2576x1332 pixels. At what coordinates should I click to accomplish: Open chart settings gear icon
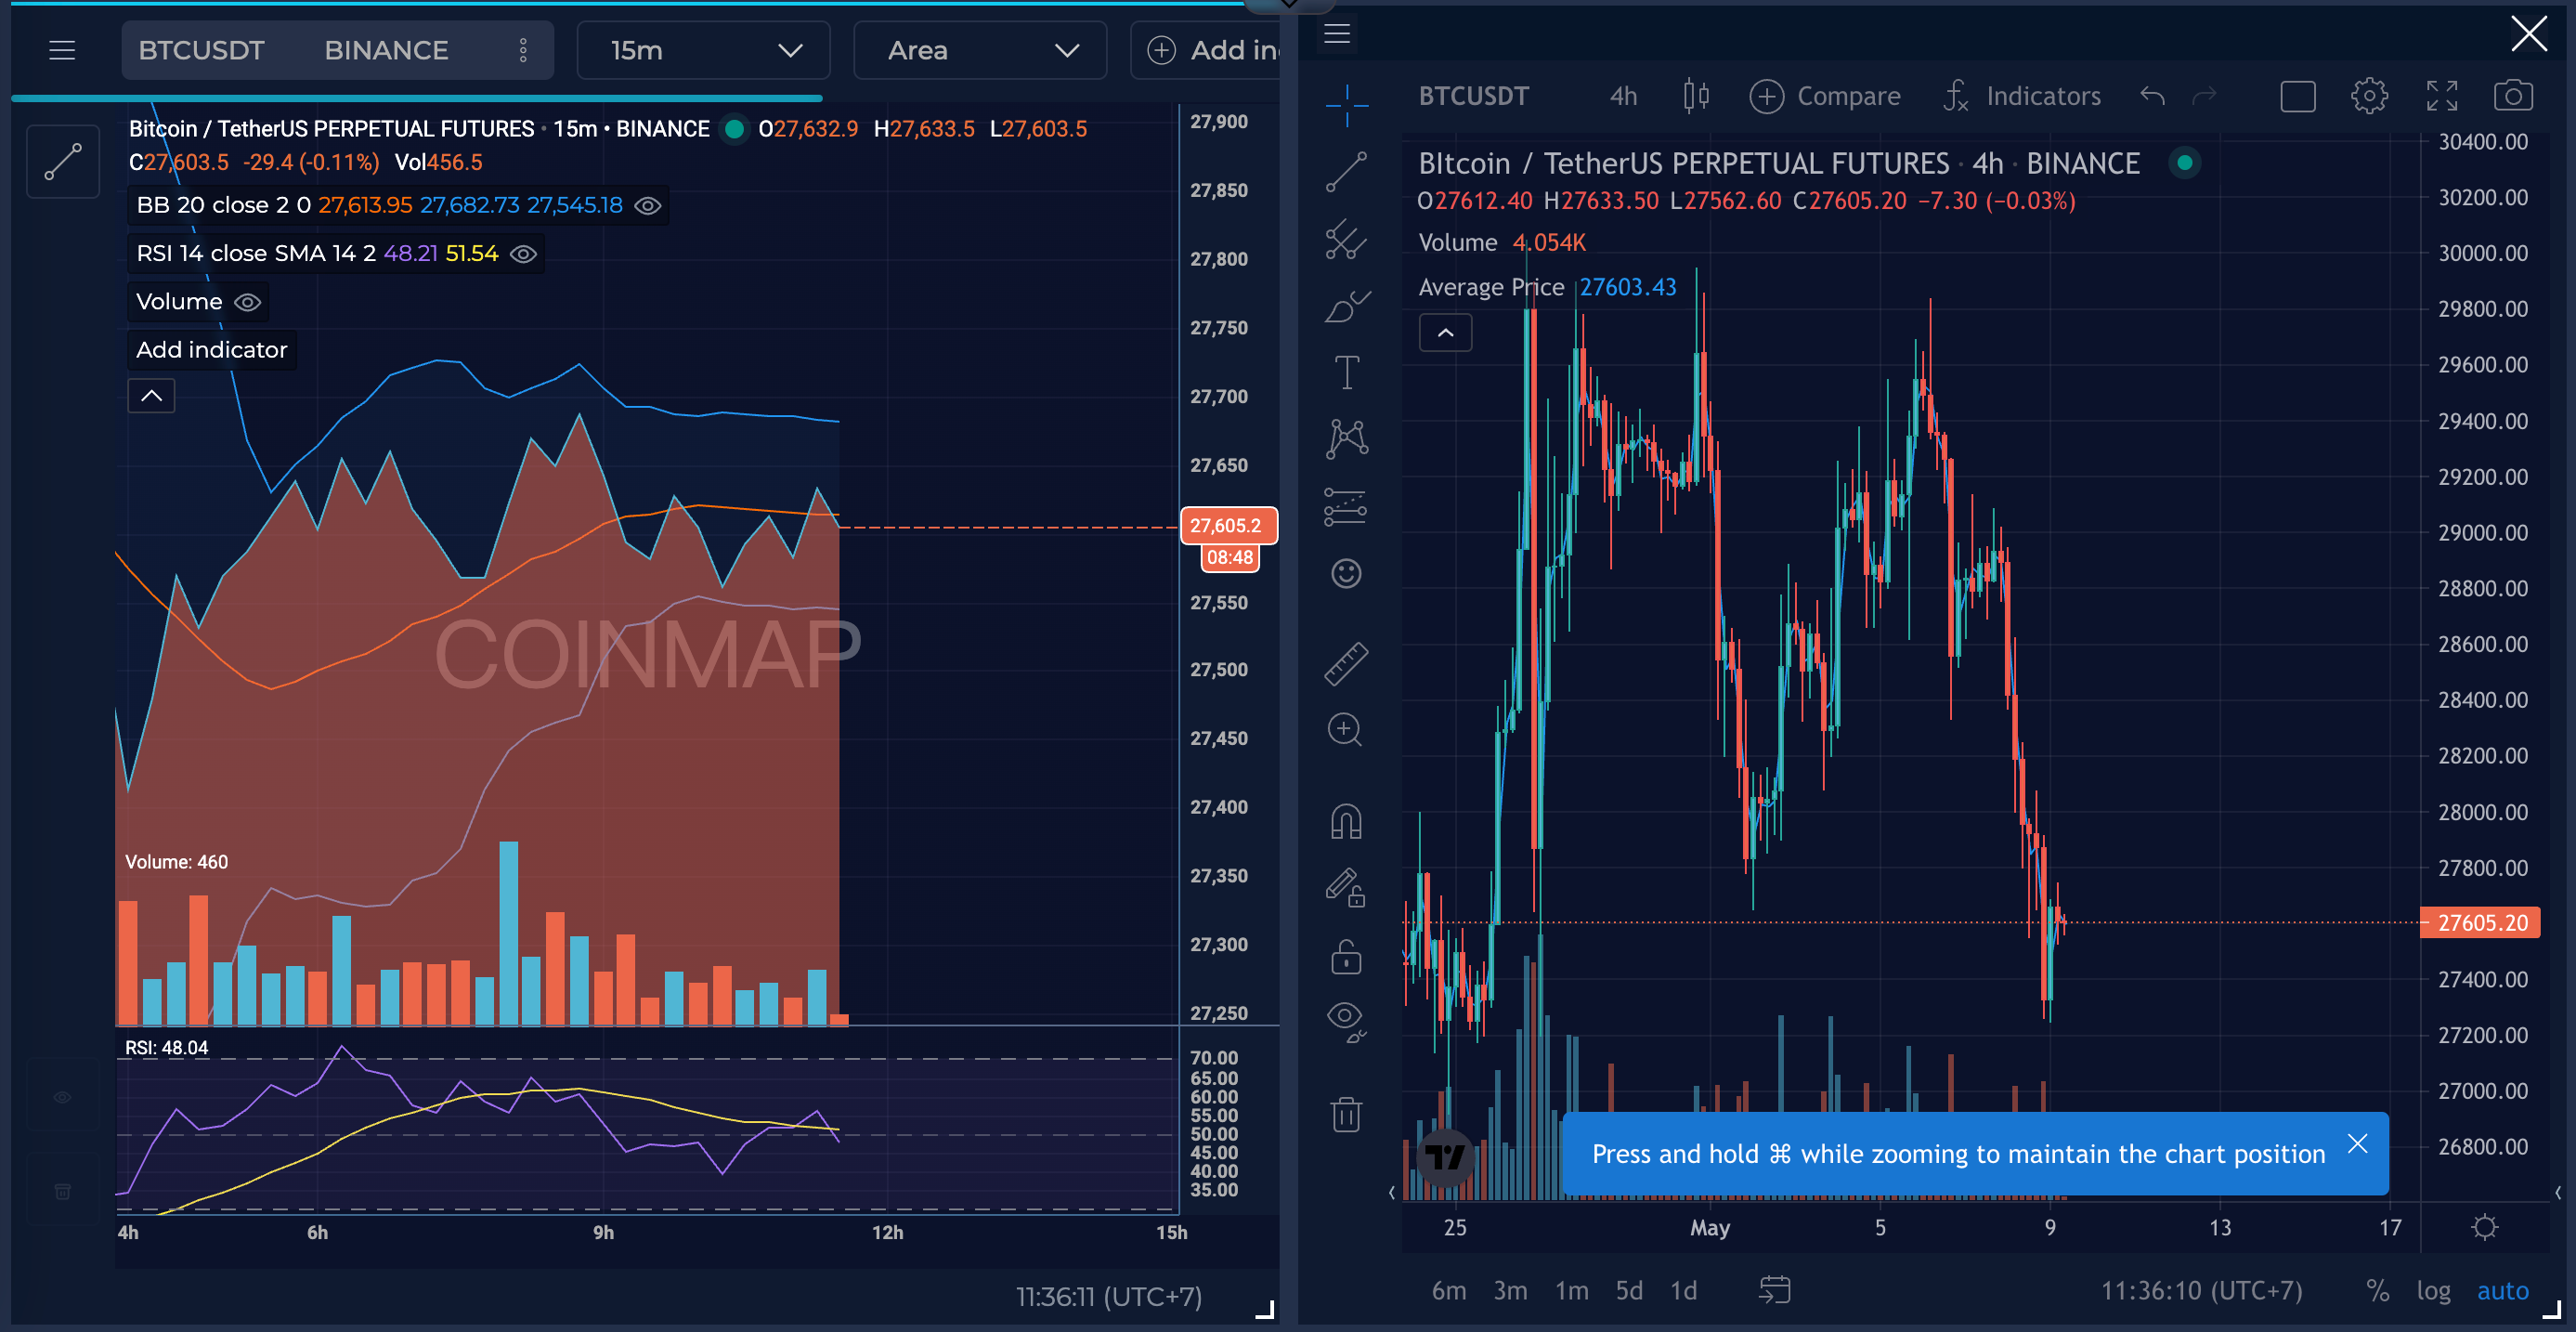coord(2368,96)
